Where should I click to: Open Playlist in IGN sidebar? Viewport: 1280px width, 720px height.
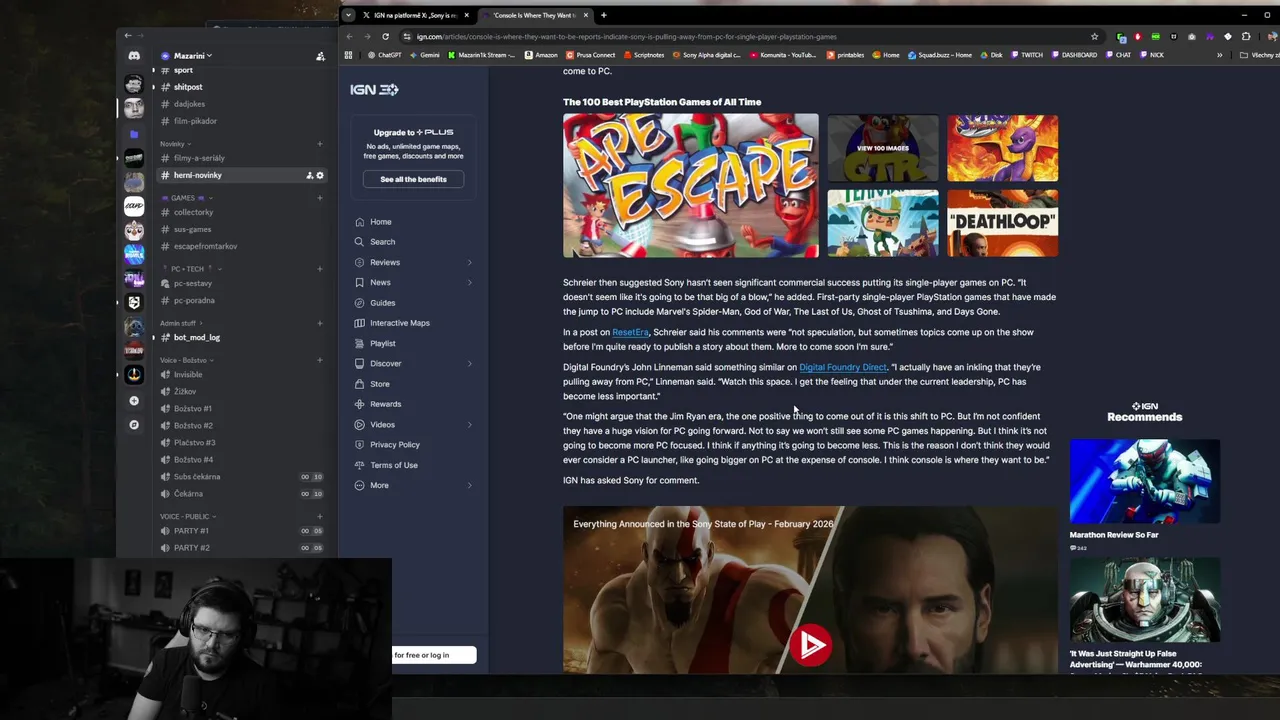pos(382,343)
